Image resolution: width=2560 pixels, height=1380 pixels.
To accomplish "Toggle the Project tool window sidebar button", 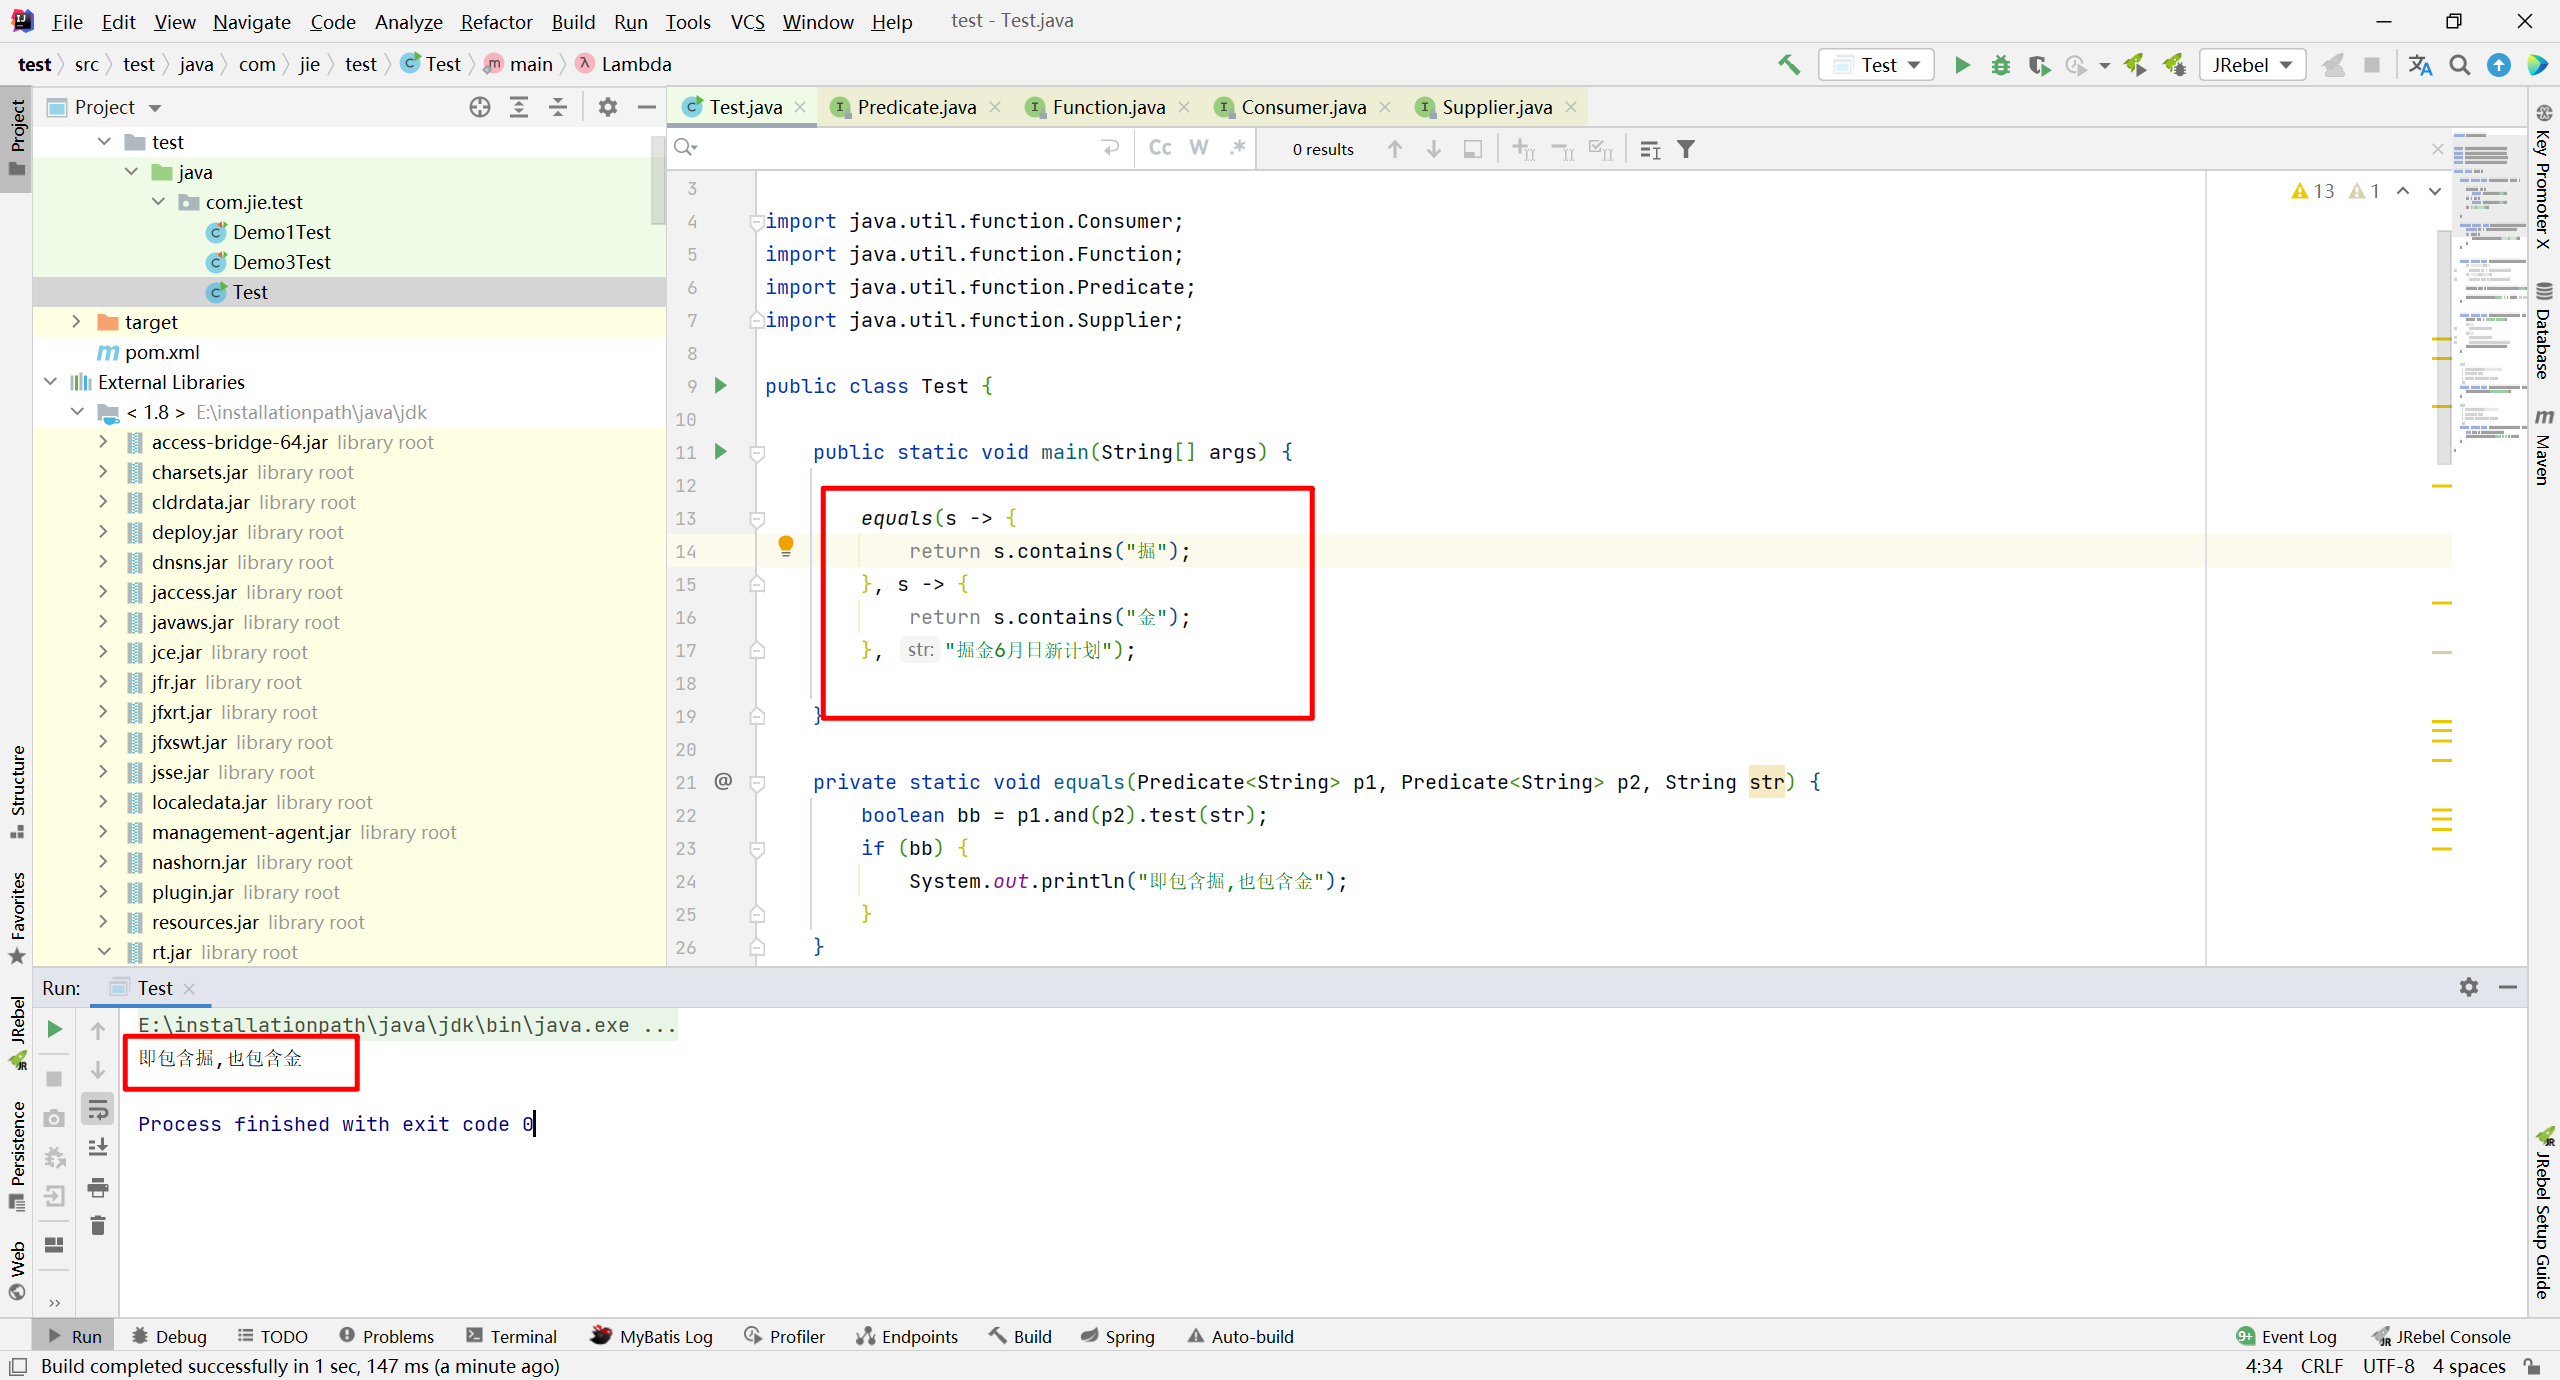I will coord(17,138).
